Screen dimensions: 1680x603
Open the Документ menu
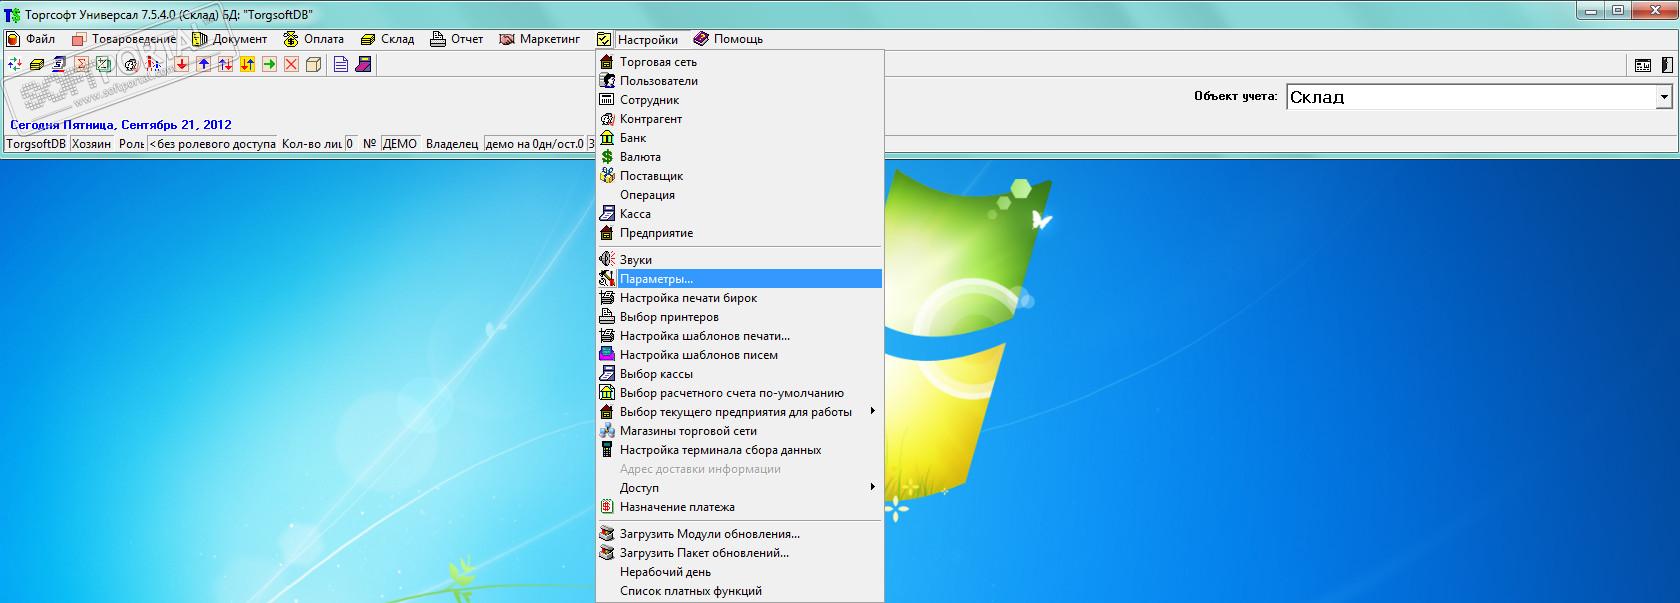click(229, 39)
